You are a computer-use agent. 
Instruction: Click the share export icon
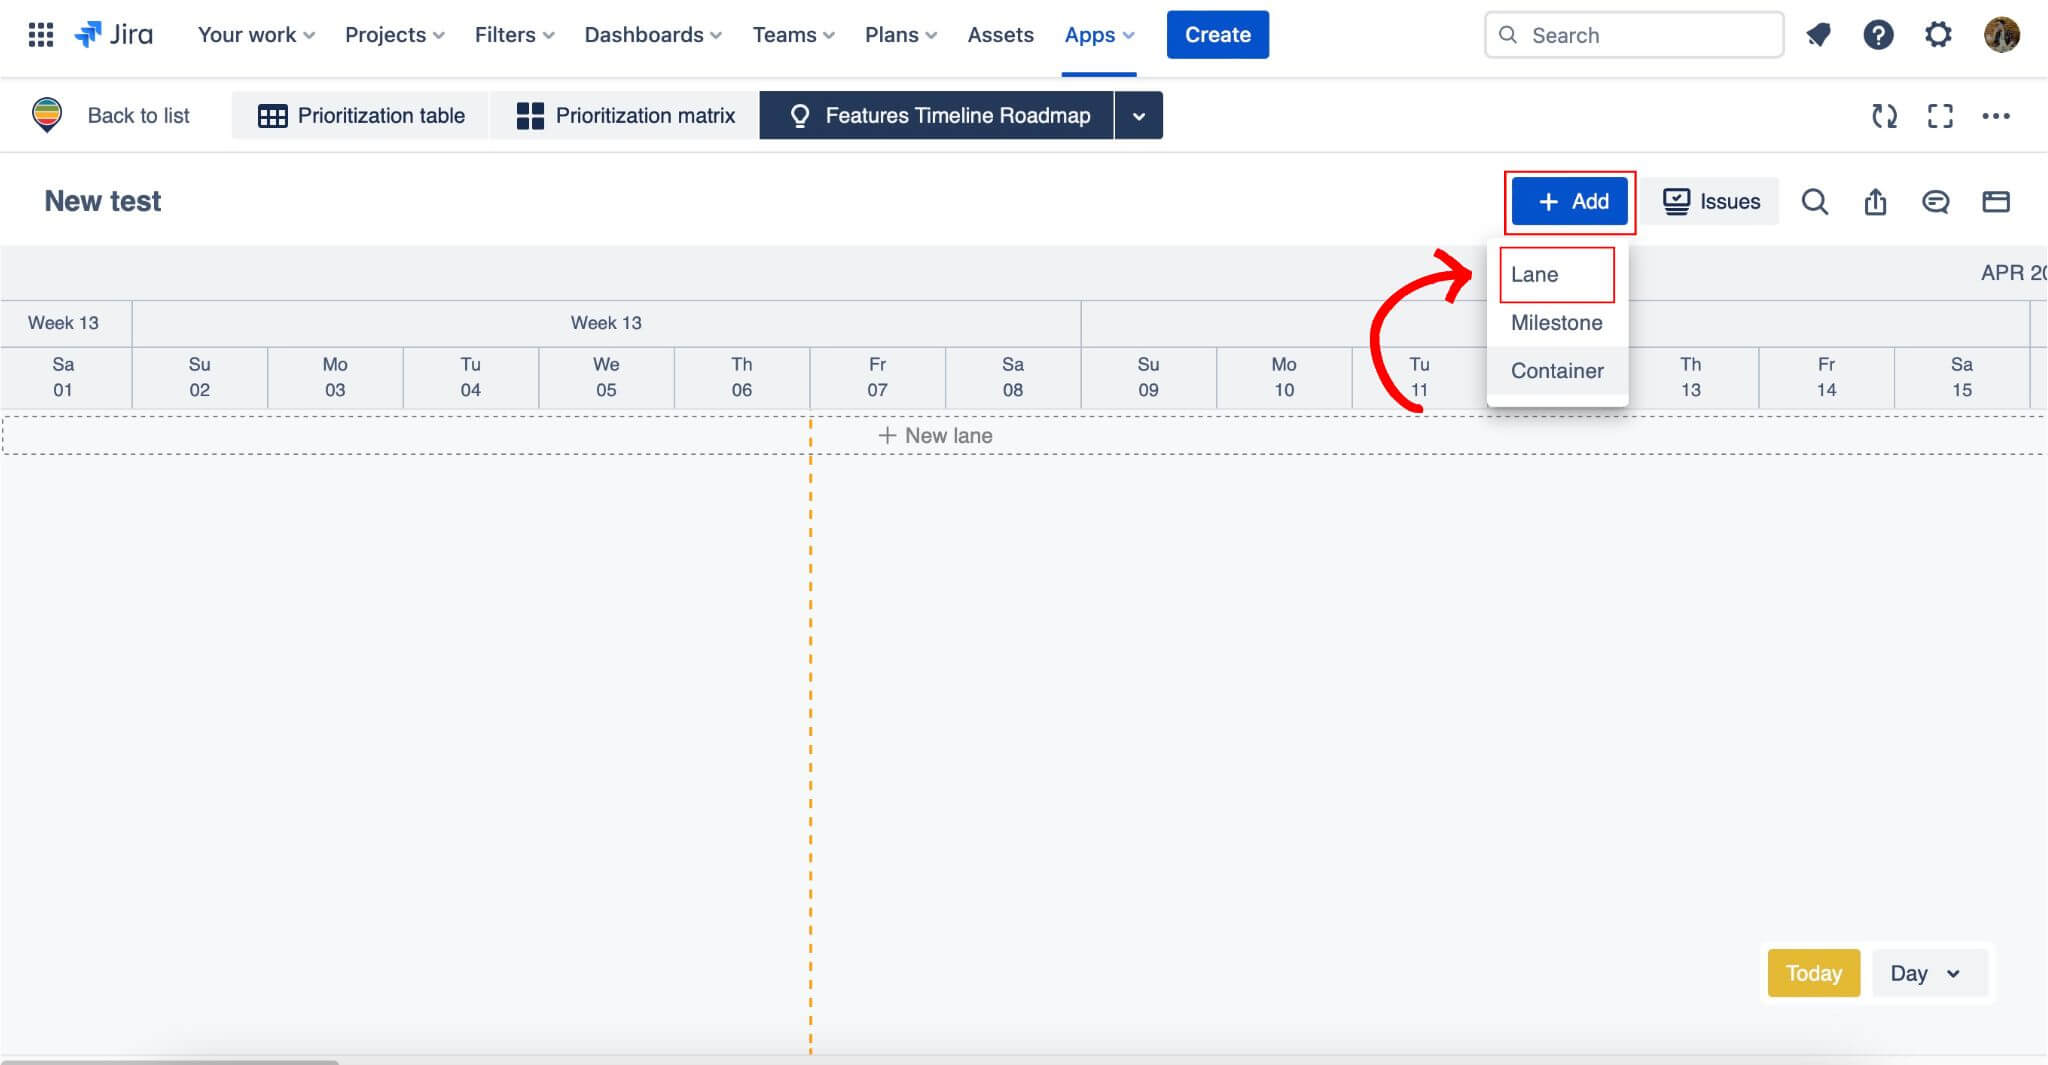(x=1875, y=202)
